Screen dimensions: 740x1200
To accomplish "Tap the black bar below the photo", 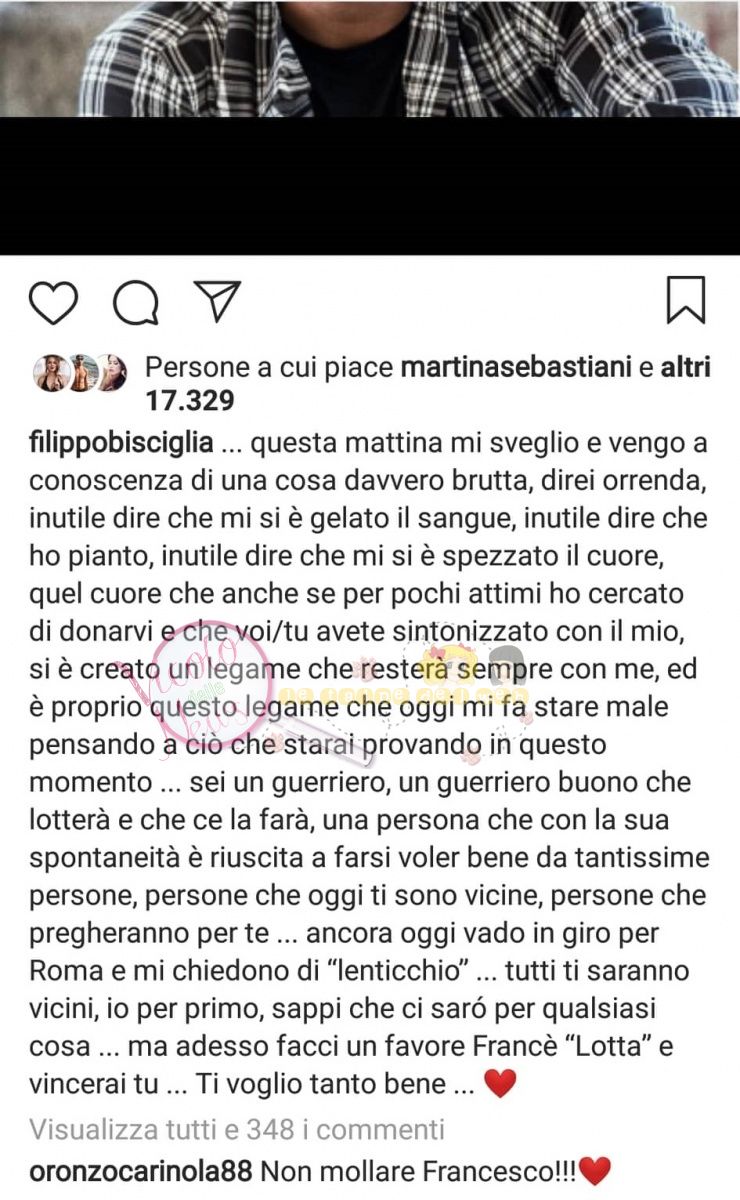I will 370,186.
